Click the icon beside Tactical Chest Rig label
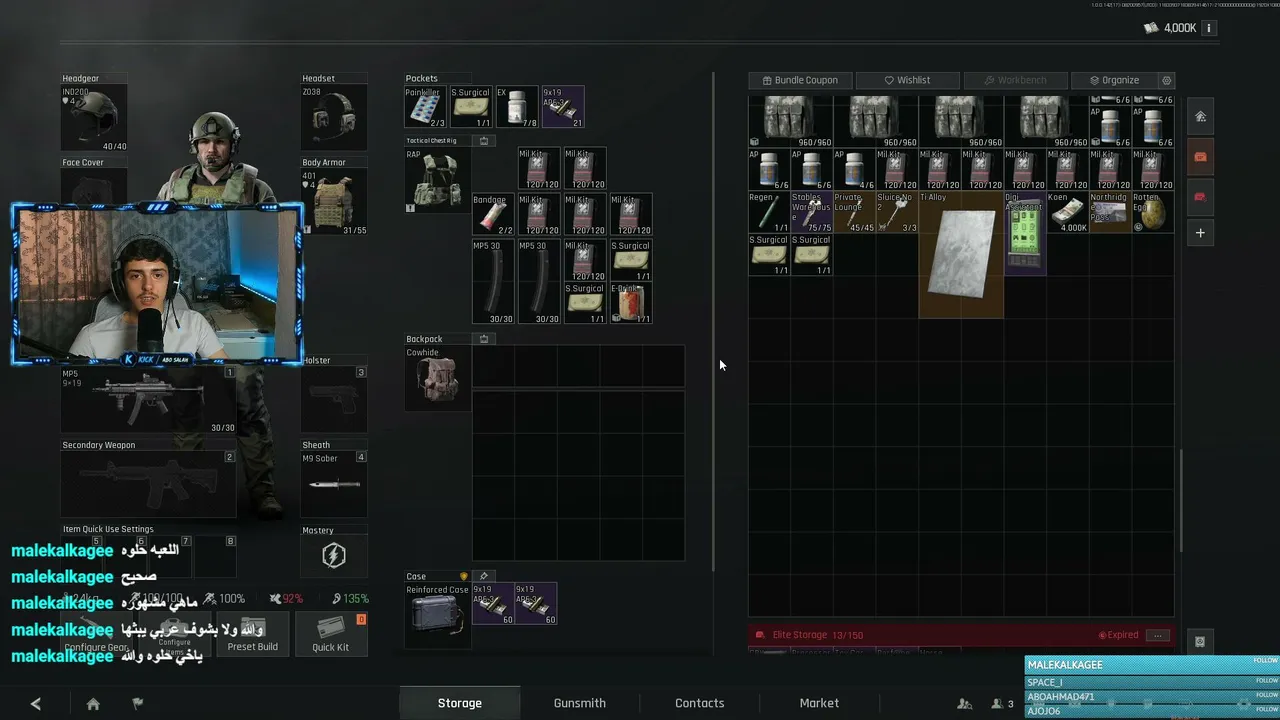The image size is (1280, 720). point(484,141)
